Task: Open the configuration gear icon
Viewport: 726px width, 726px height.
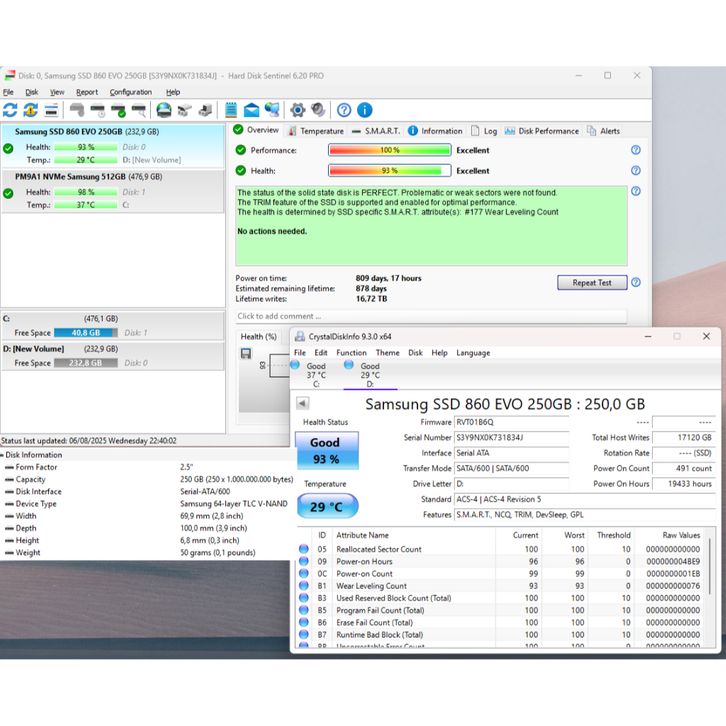Action: point(297,110)
